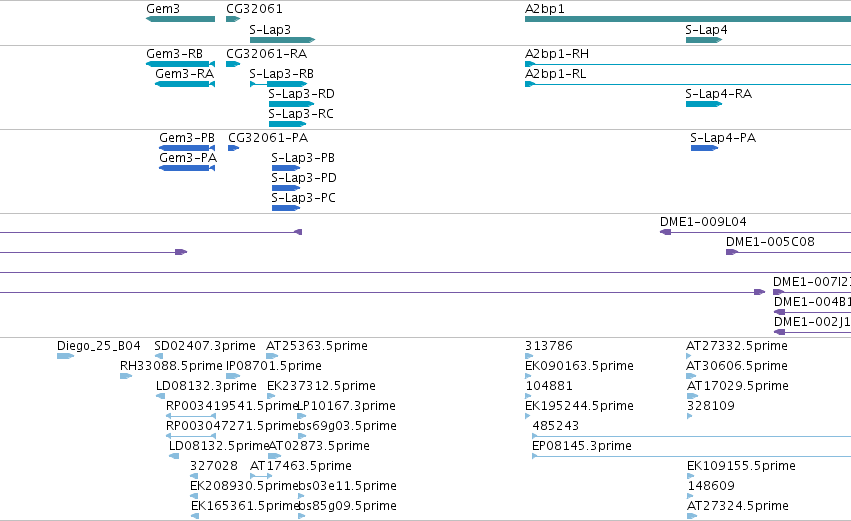Select the RP003419541.5prime EST label
The image size is (851, 521).
point(232,406)
